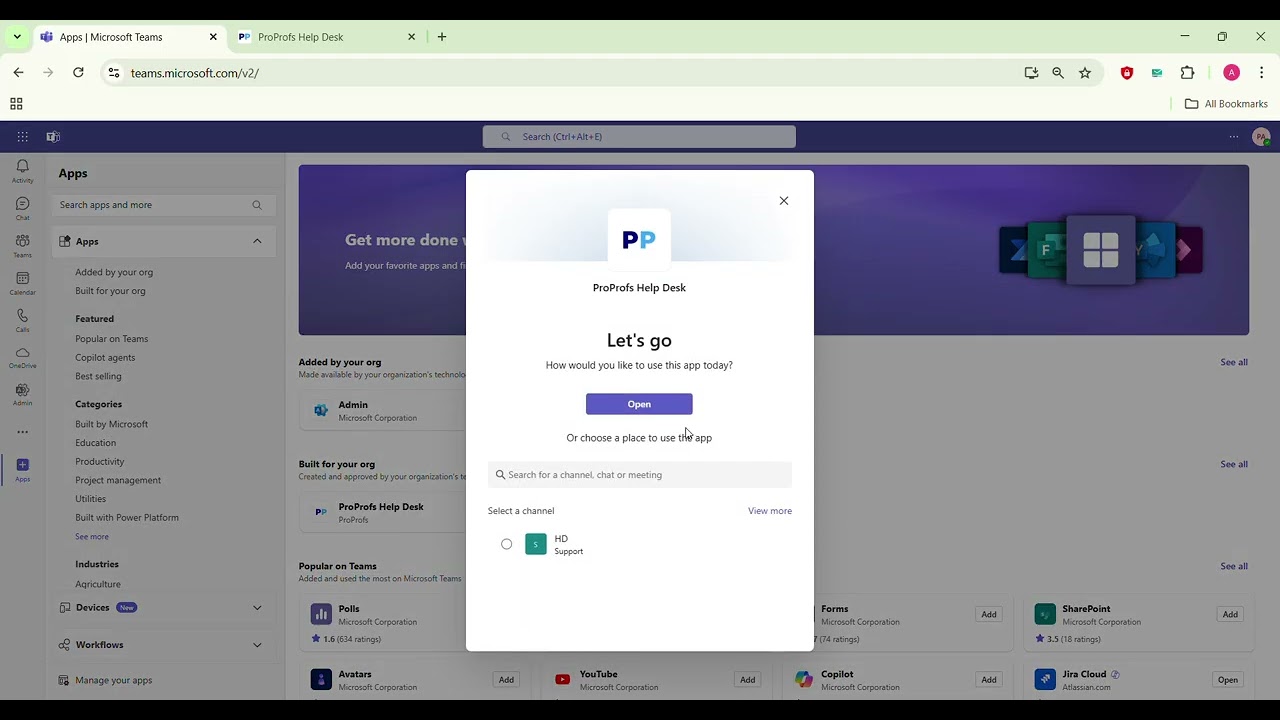
Task: Select Popular on Teams filter
Action: click(x=111, y=339)
